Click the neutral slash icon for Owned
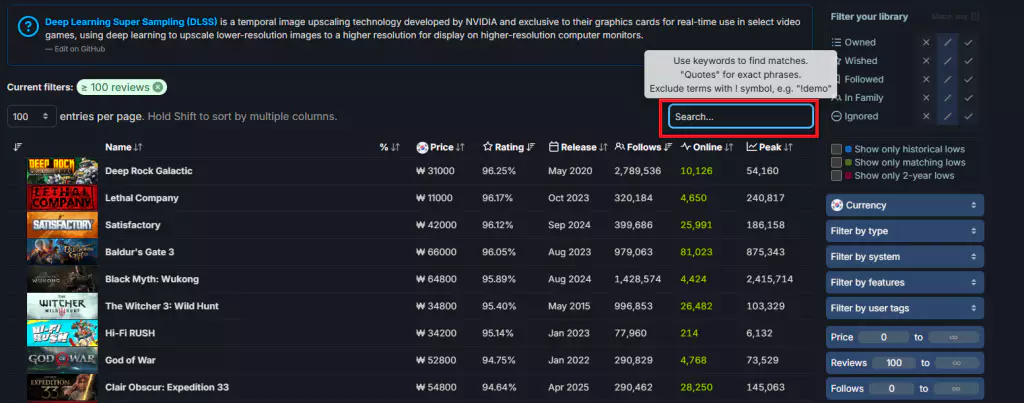Viewport: 1024px width, 403px height. click(948, 42)
